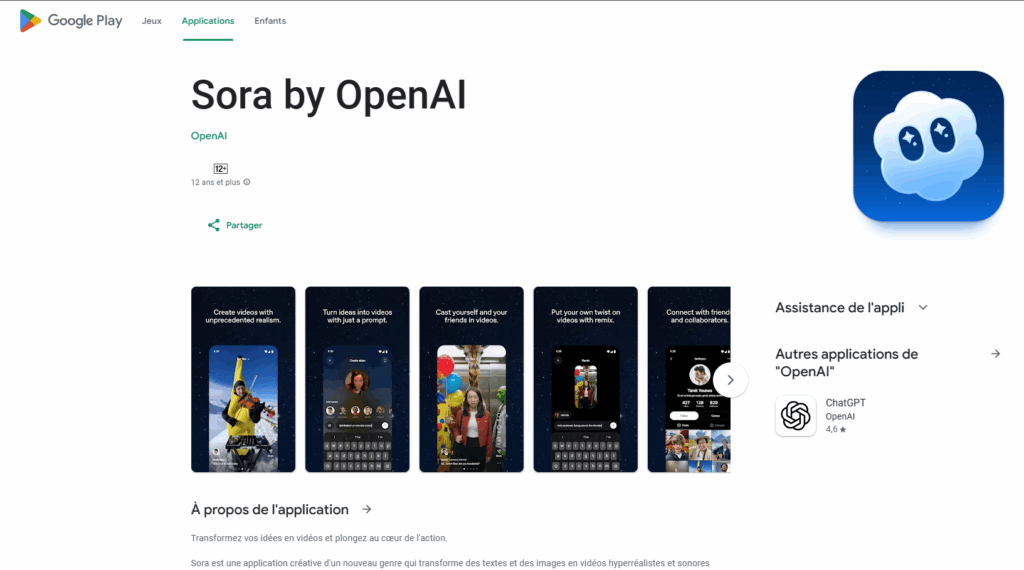Click the ChatGPT app icon
Image resolution: width=1024 pixels, height=570 pixels.
click(x=795, y=416)
